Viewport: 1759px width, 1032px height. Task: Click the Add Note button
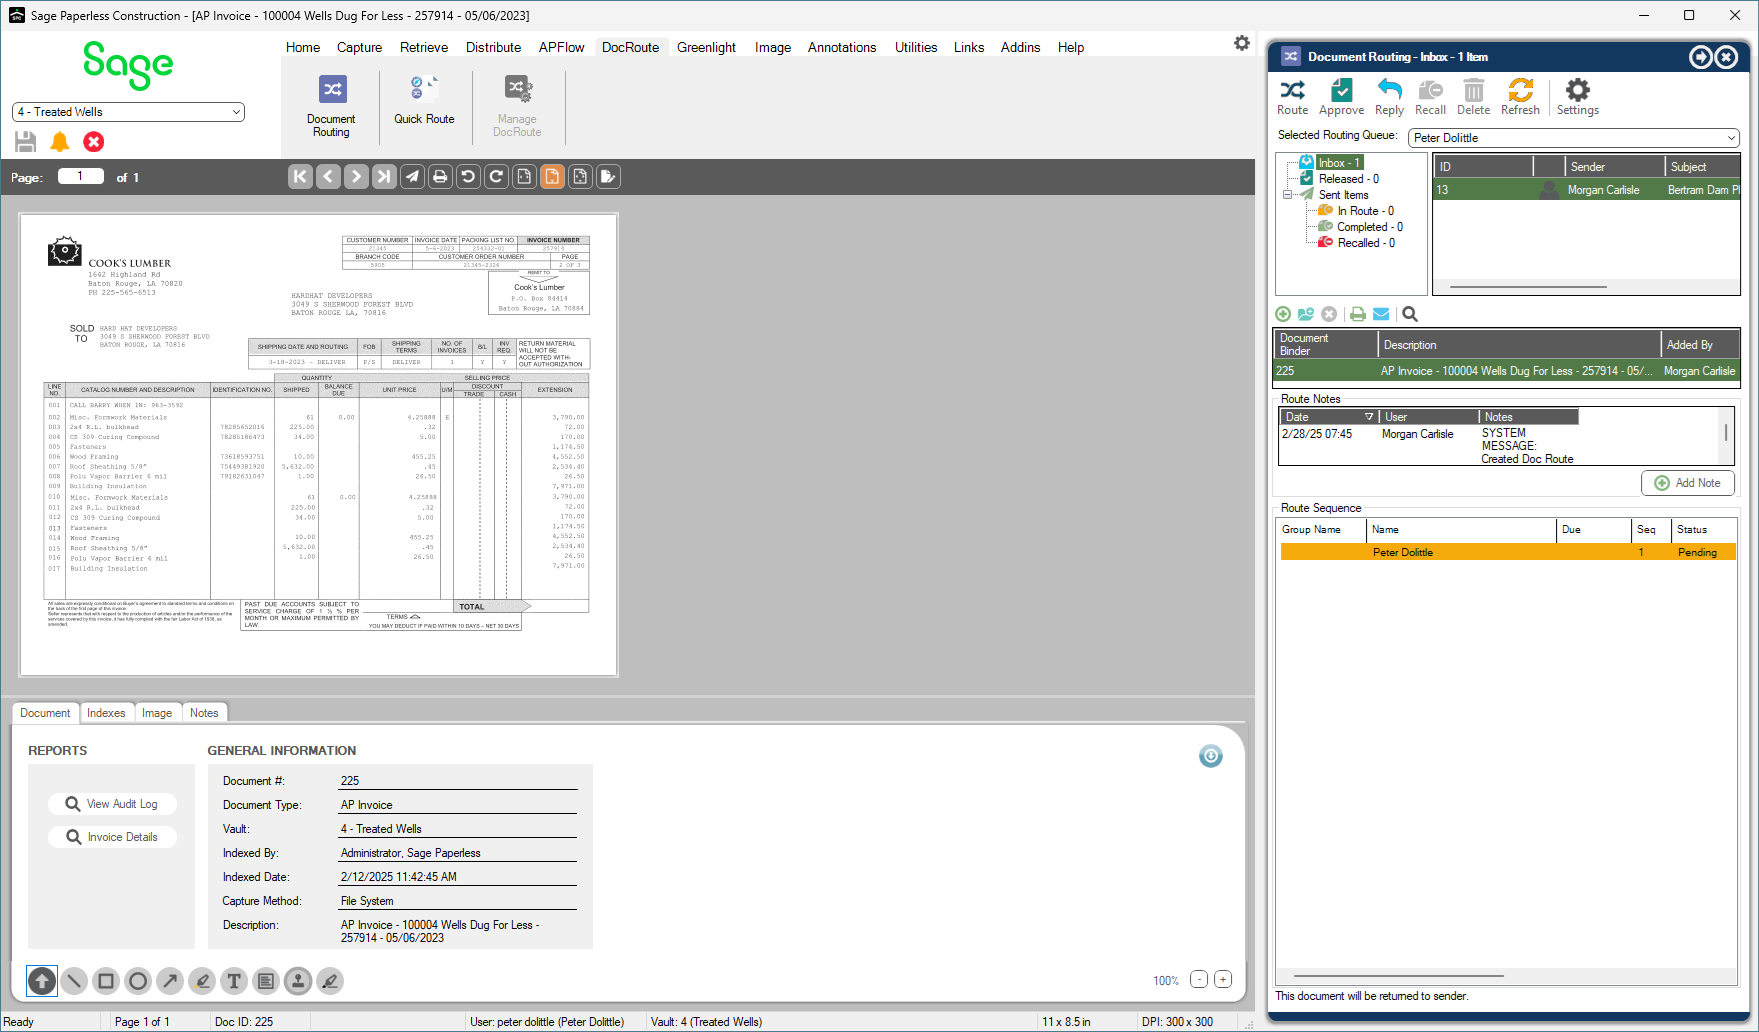(x=1688, y=483)
